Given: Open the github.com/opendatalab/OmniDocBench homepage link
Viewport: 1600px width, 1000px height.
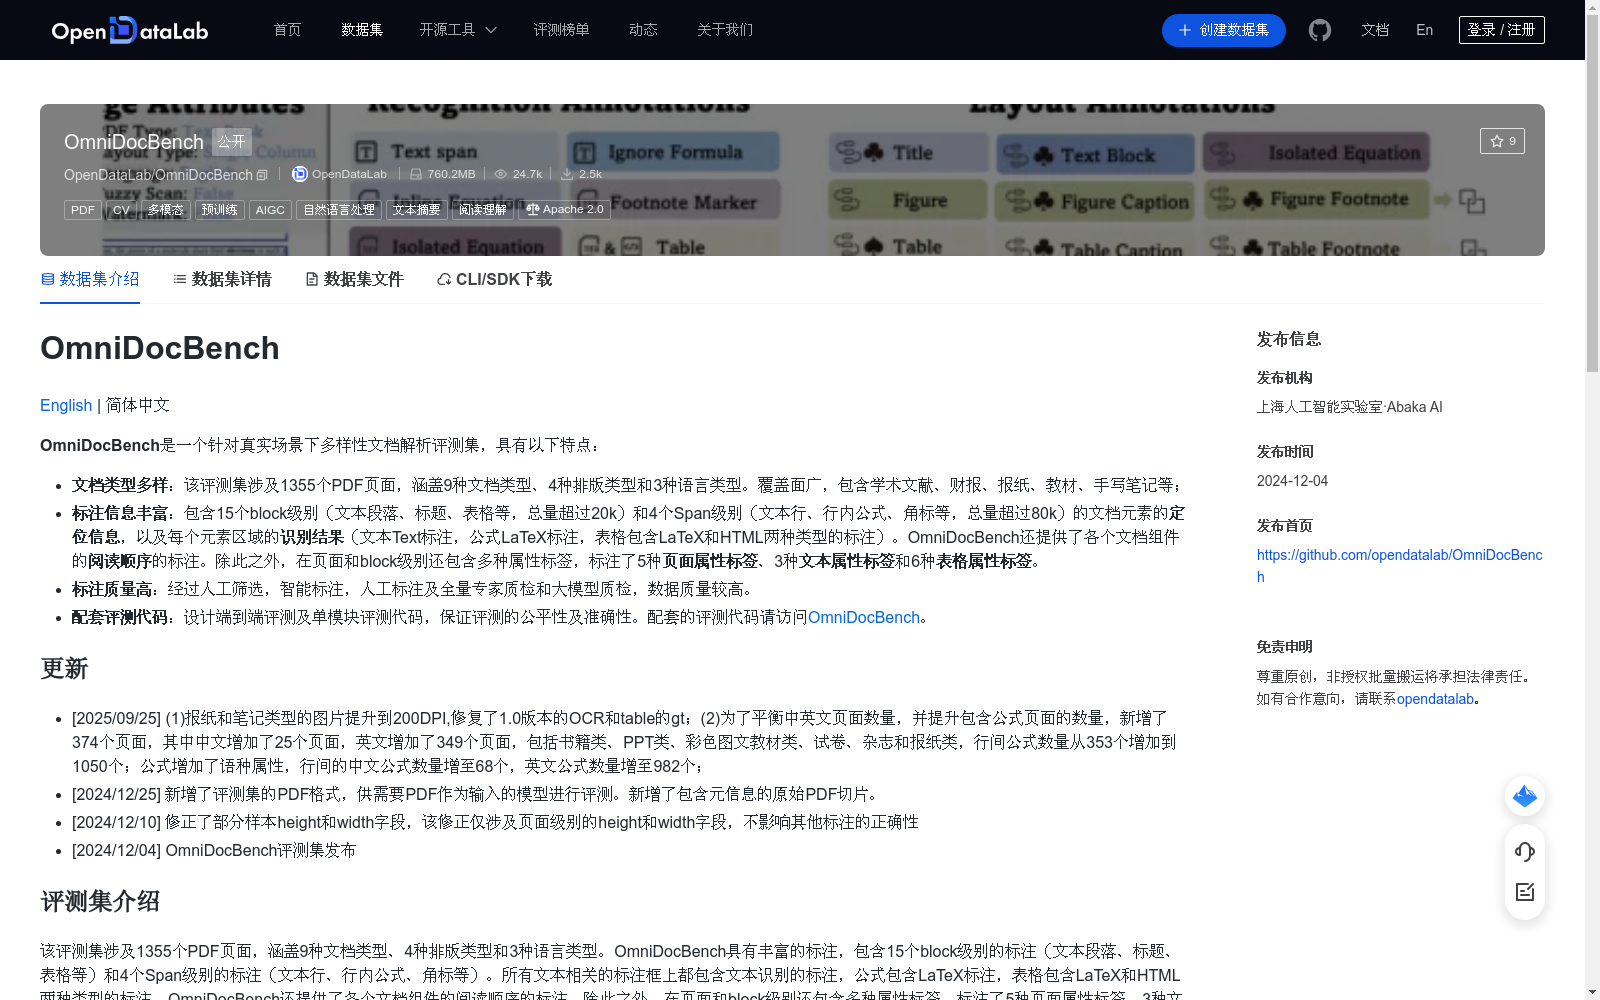Looking at the screenshot, I should [1399, 566].
